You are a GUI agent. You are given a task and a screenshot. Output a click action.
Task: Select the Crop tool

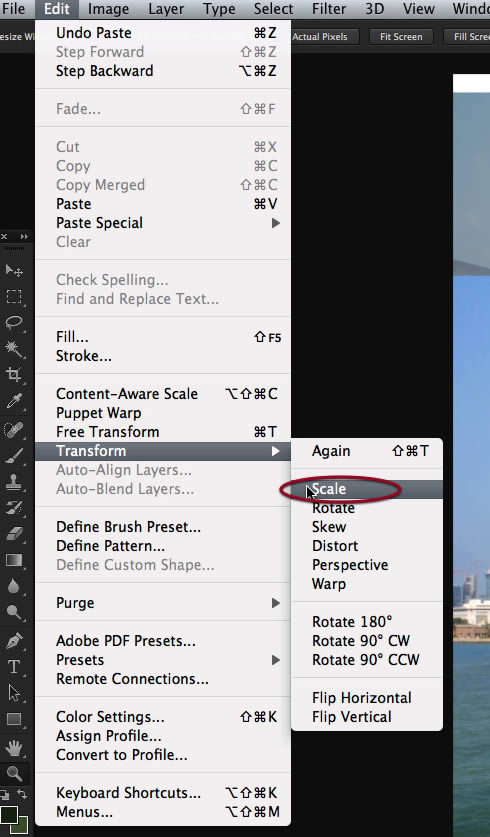[14, 375]
